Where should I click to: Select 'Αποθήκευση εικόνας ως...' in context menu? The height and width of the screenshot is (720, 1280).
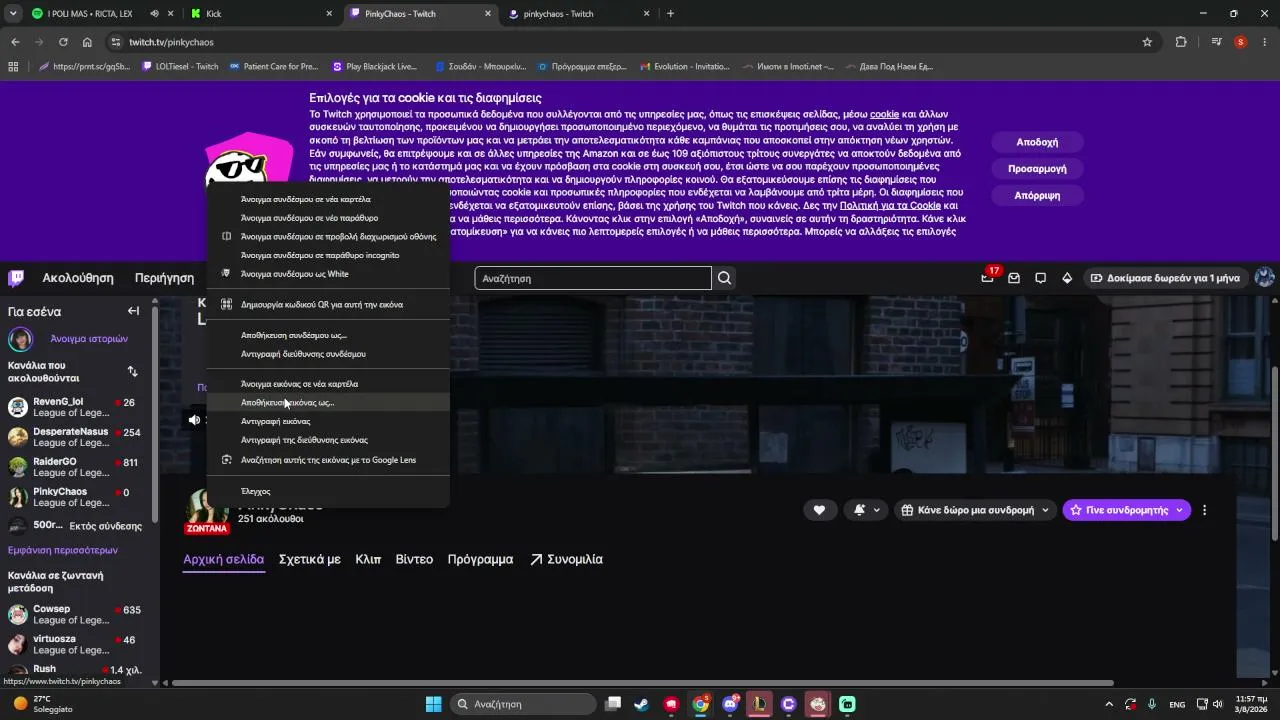[x=328, y=402]
